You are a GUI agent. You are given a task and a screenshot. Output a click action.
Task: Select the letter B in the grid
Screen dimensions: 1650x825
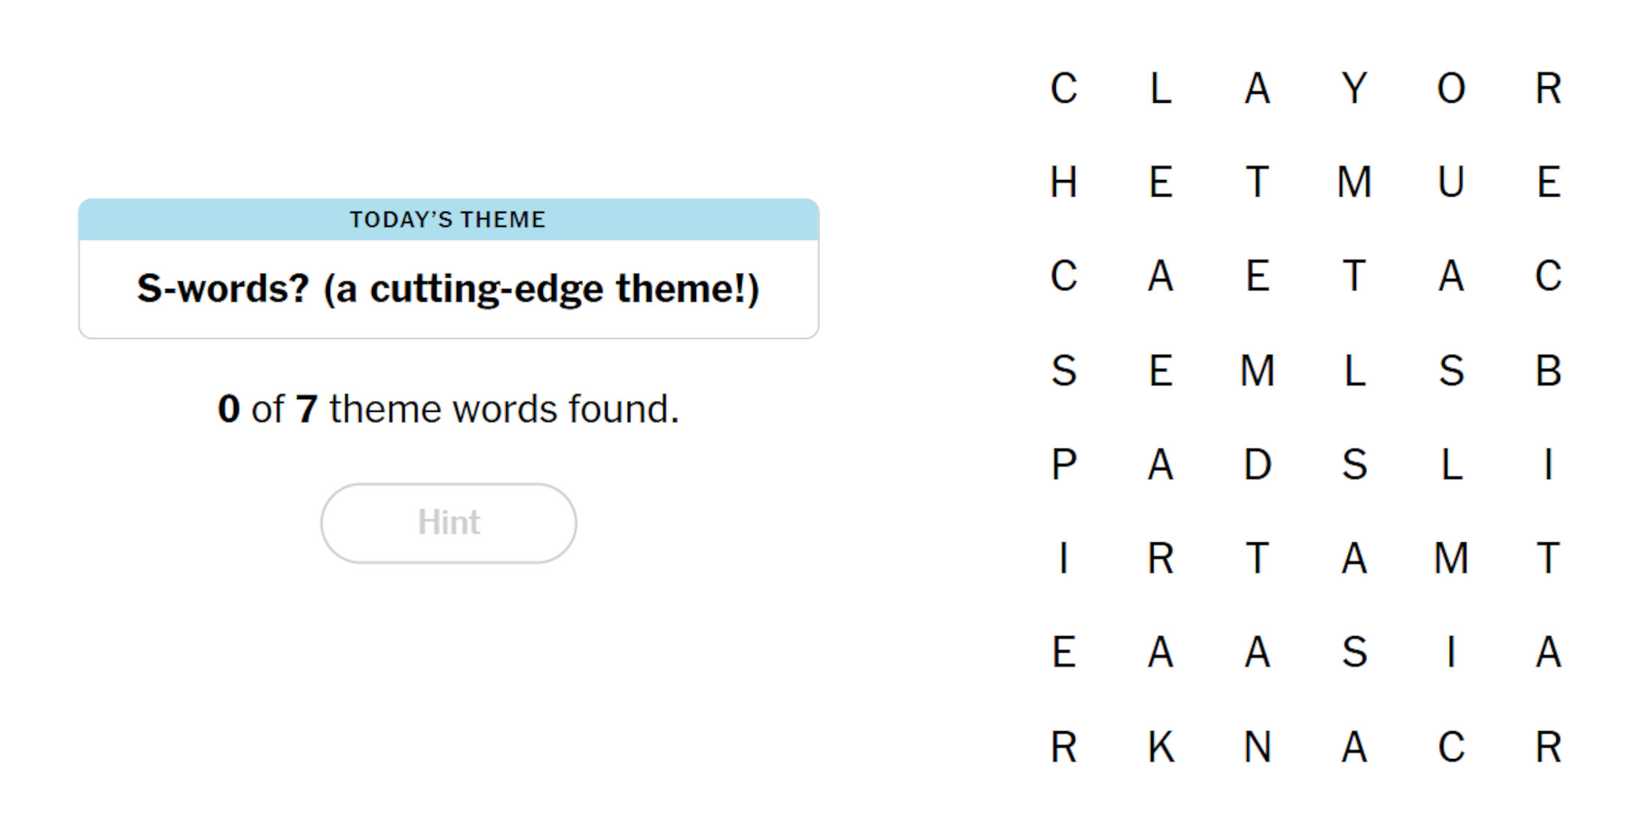click(x=1548, y=371)
